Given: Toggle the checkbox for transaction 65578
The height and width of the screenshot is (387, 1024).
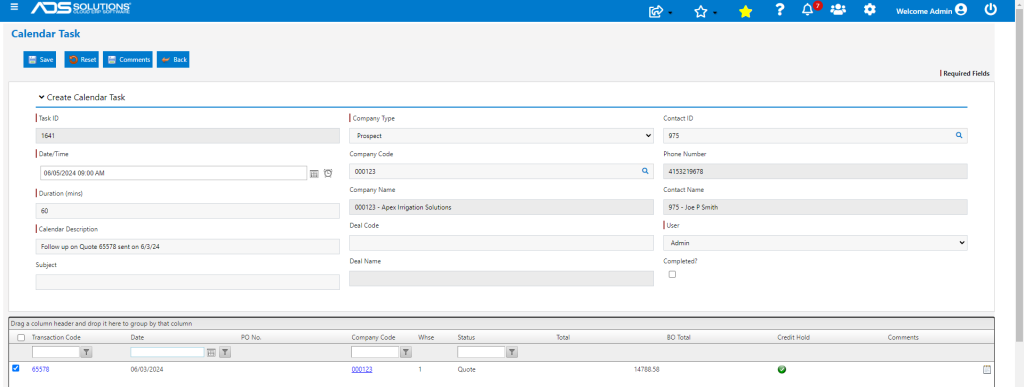Looking at the screenshot, I should point(16,368).
